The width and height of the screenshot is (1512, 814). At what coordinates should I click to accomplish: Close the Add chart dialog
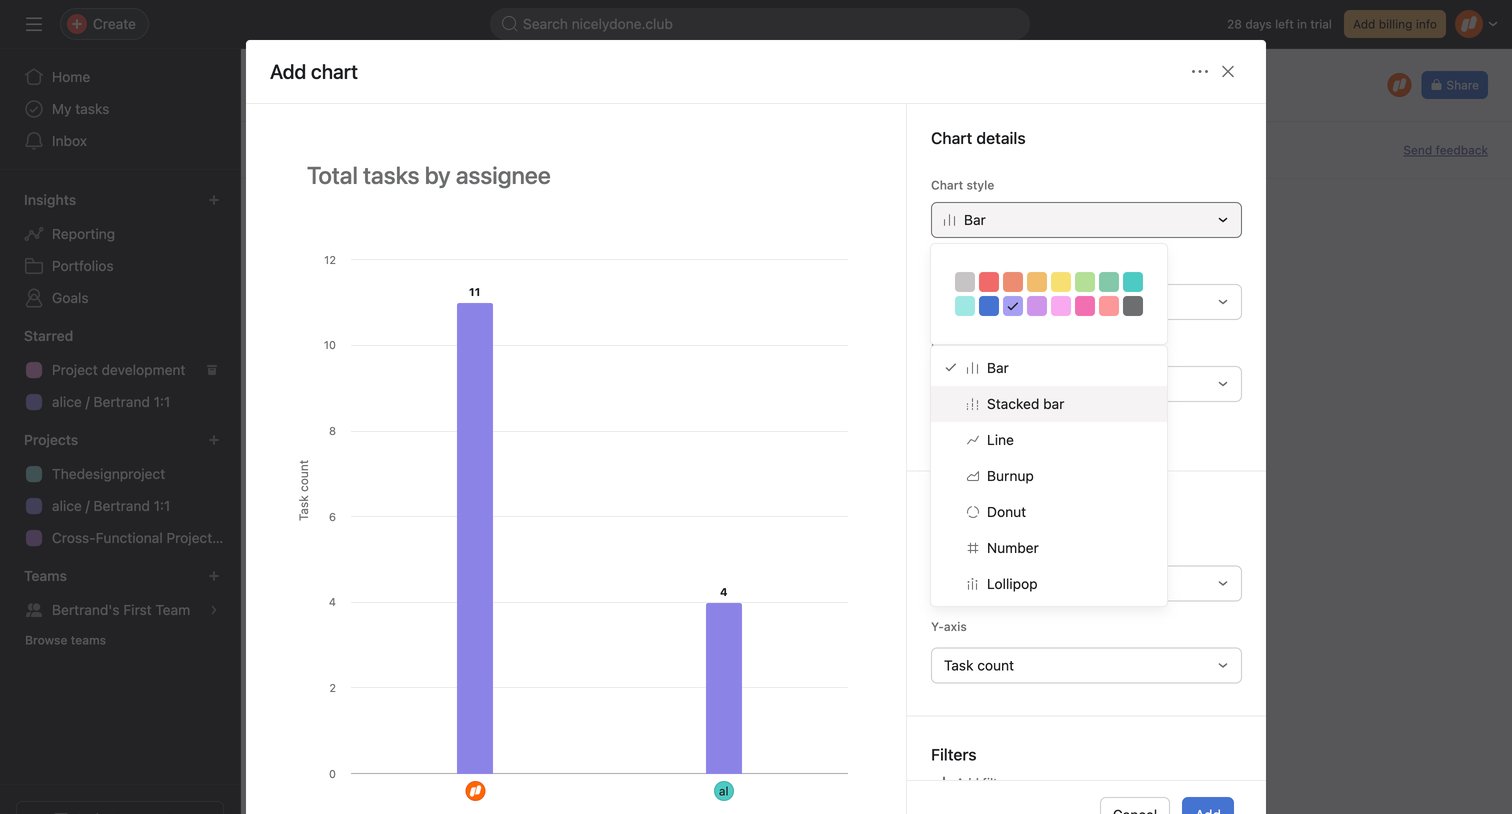click(x=1228, y=72)
